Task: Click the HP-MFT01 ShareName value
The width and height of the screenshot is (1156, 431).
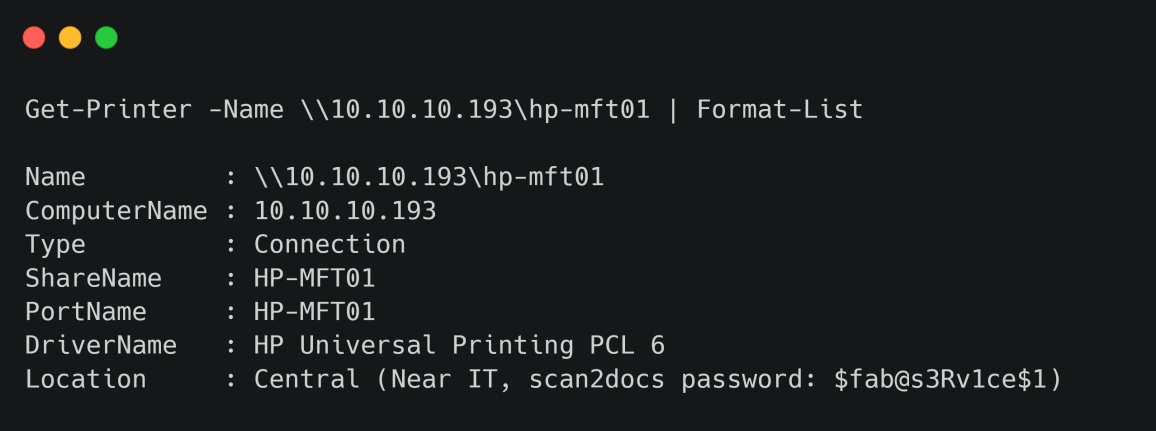Action: [x=315, y=278]
